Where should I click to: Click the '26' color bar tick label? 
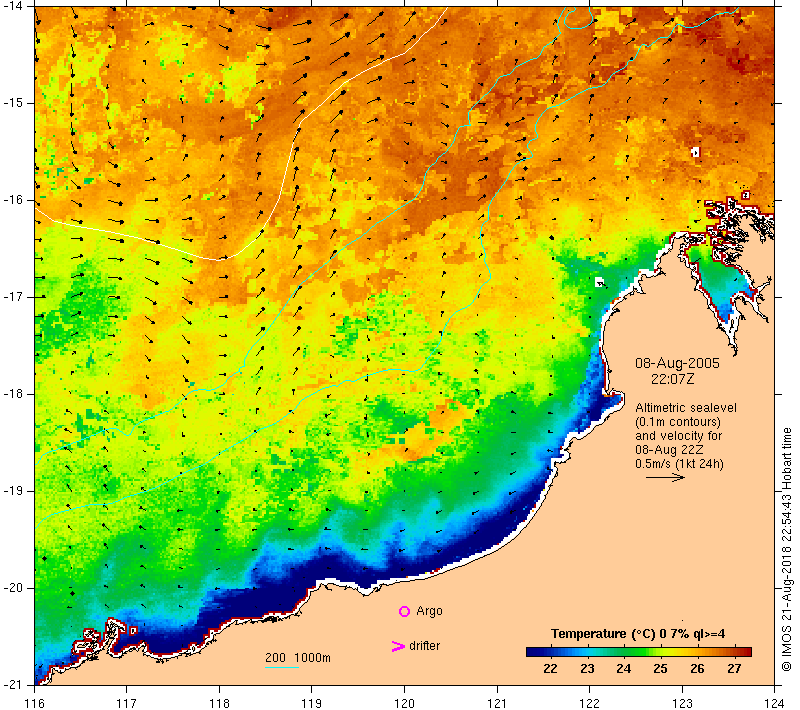tap(697, 669)
